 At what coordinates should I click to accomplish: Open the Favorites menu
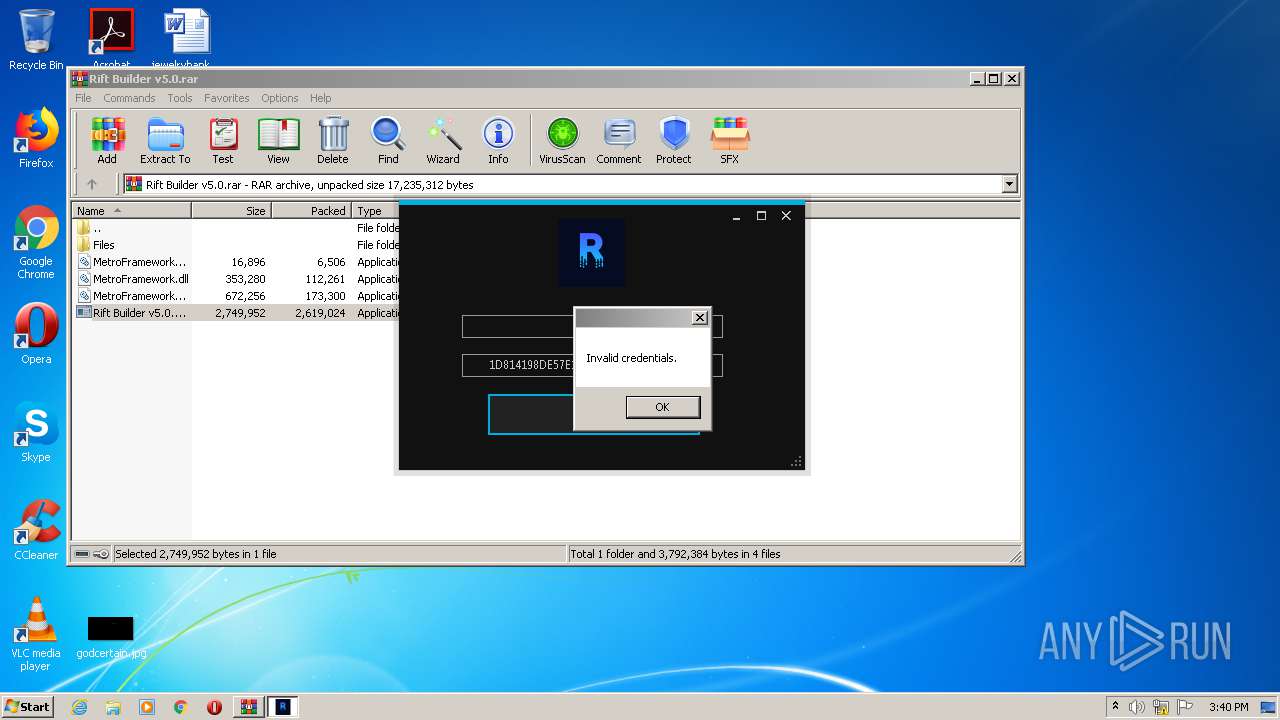click(x=227, y=98)
